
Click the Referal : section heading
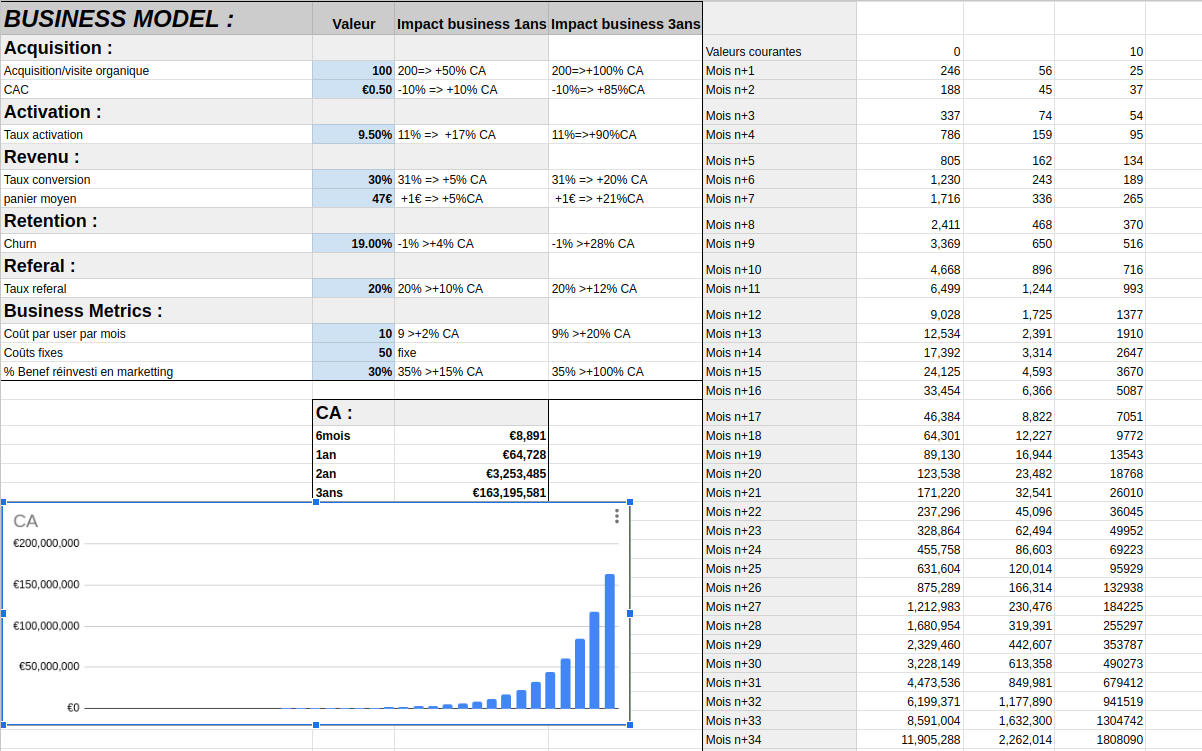[156, 266]
